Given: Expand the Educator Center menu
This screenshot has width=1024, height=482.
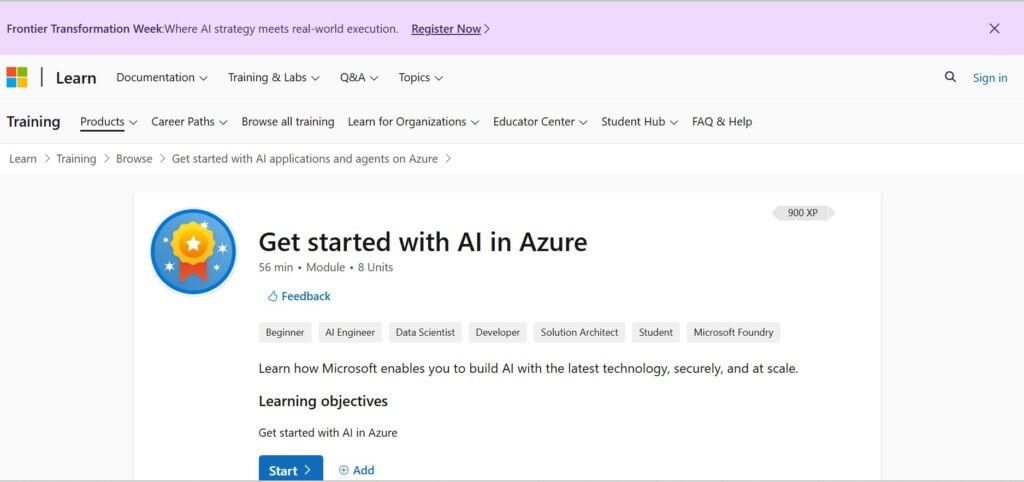Looking at the screenshot, I should 540,121.
